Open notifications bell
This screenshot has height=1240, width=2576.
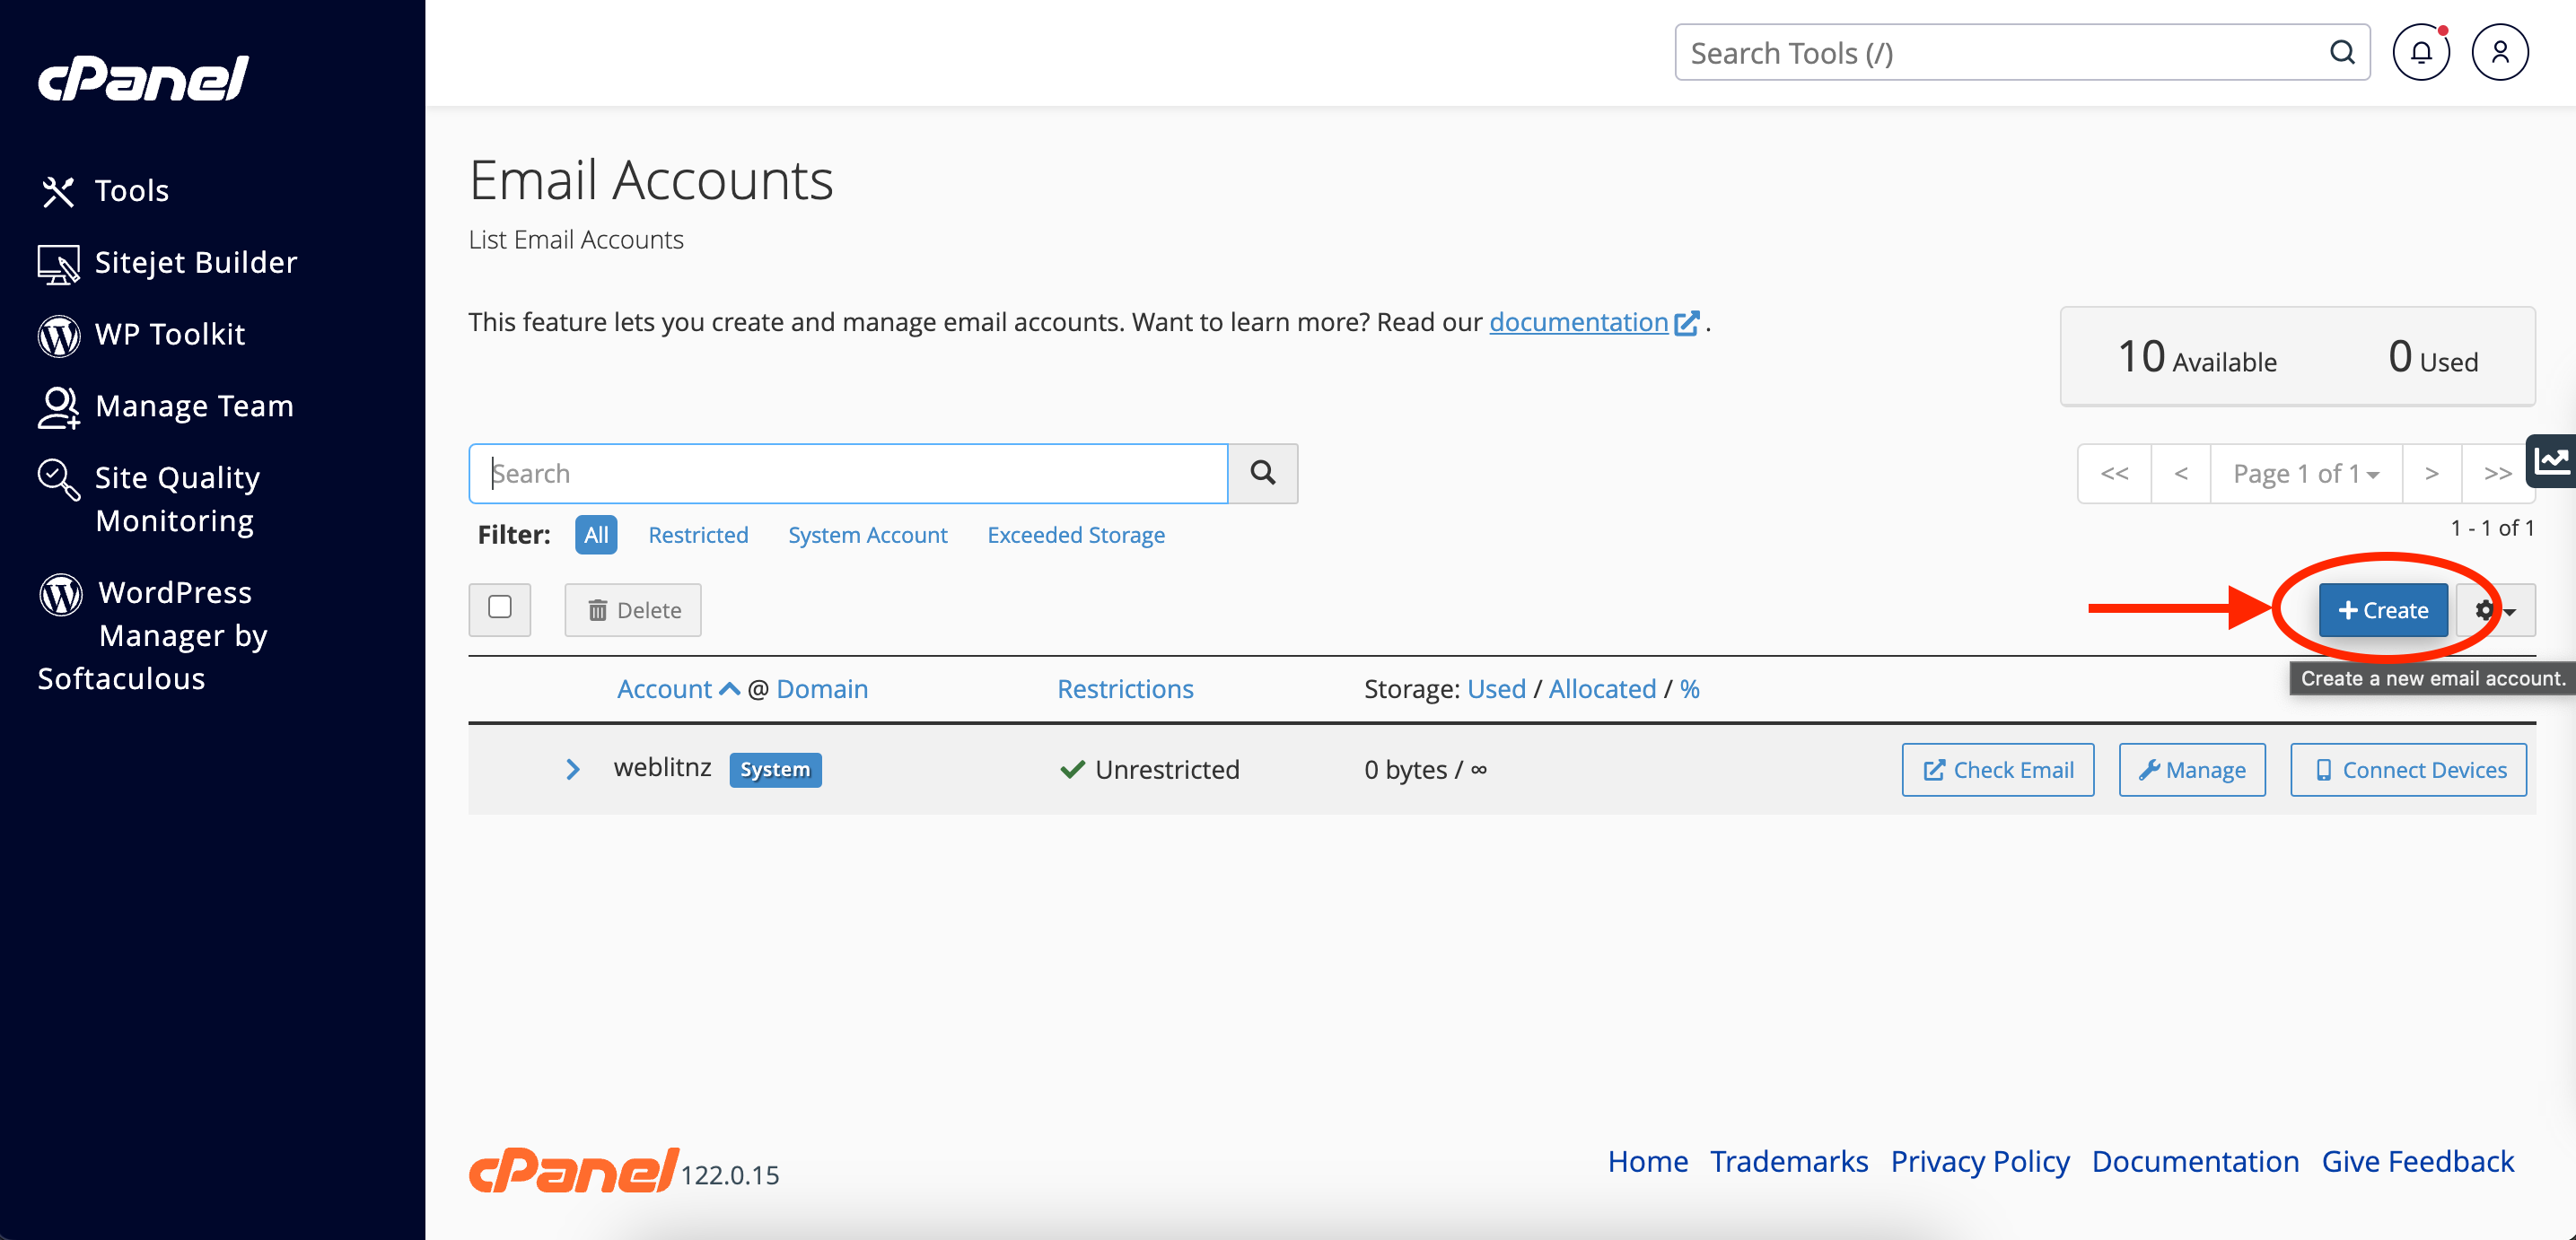click(2421, 52)
